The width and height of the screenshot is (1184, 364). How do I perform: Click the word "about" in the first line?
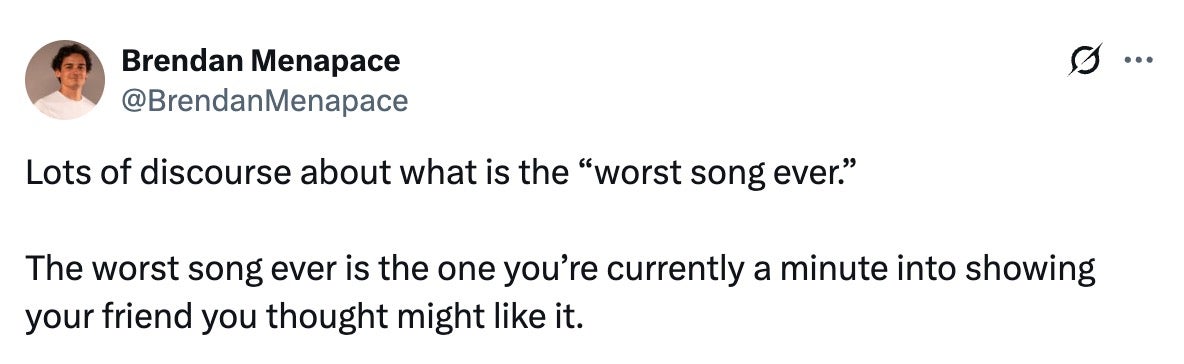pos(346,174)
